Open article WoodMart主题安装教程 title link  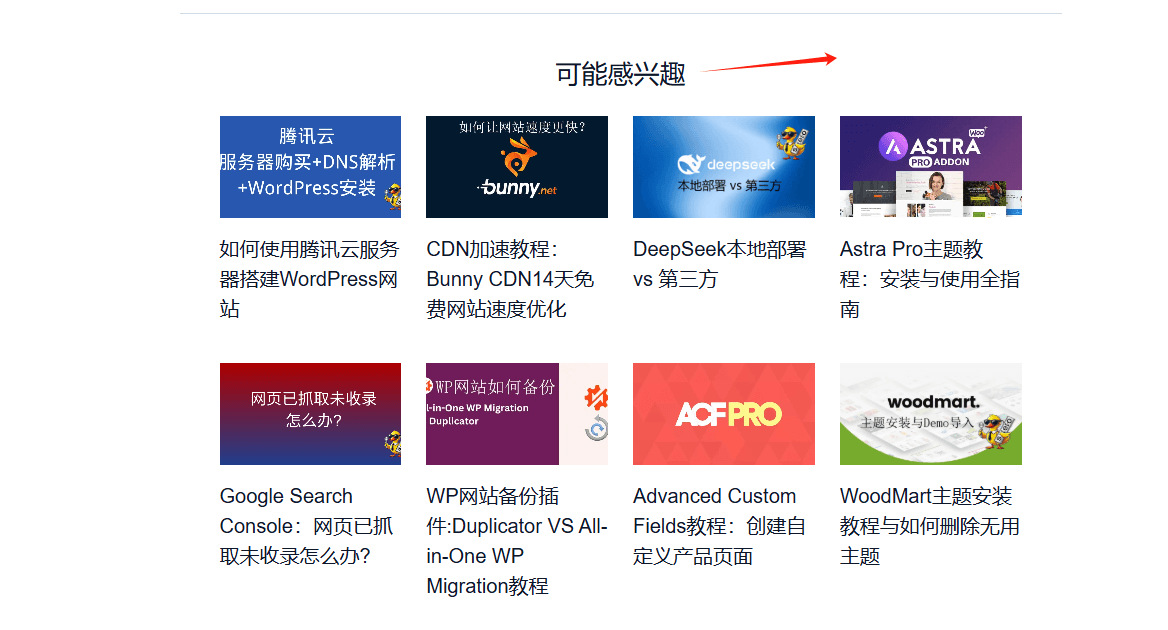click(x=930, y=526)
